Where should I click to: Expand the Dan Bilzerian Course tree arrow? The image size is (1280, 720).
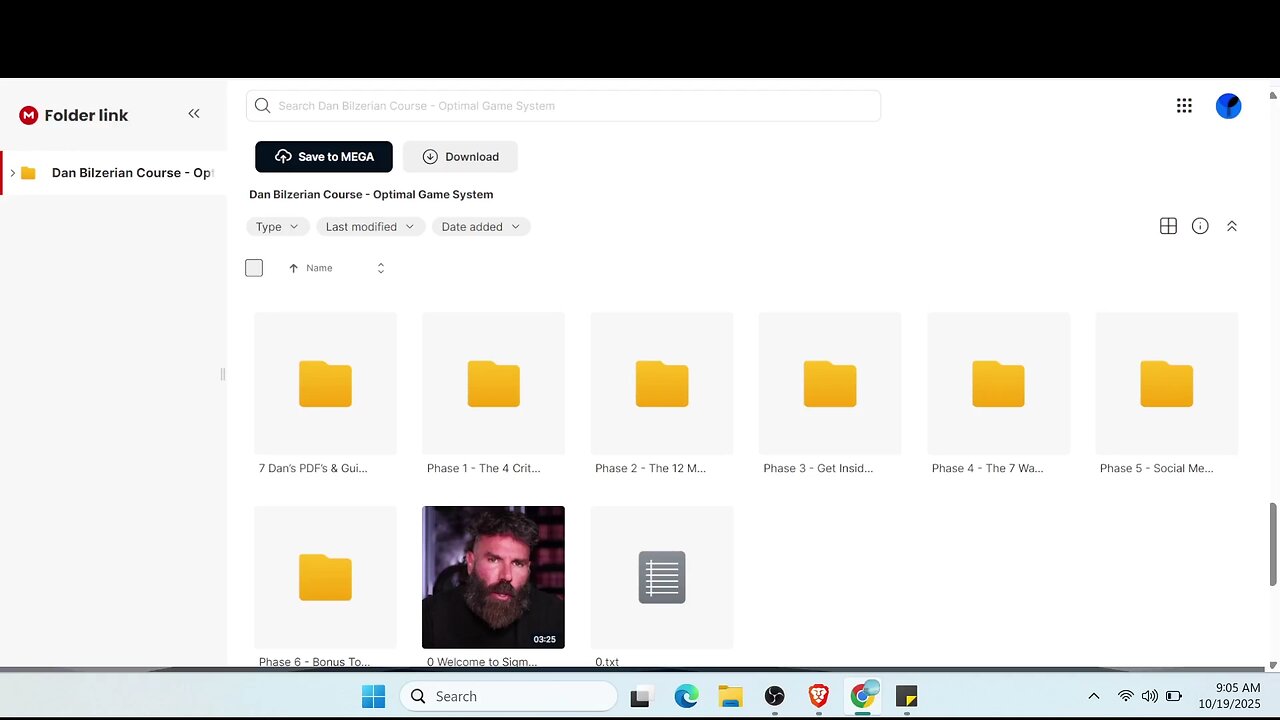12,173
